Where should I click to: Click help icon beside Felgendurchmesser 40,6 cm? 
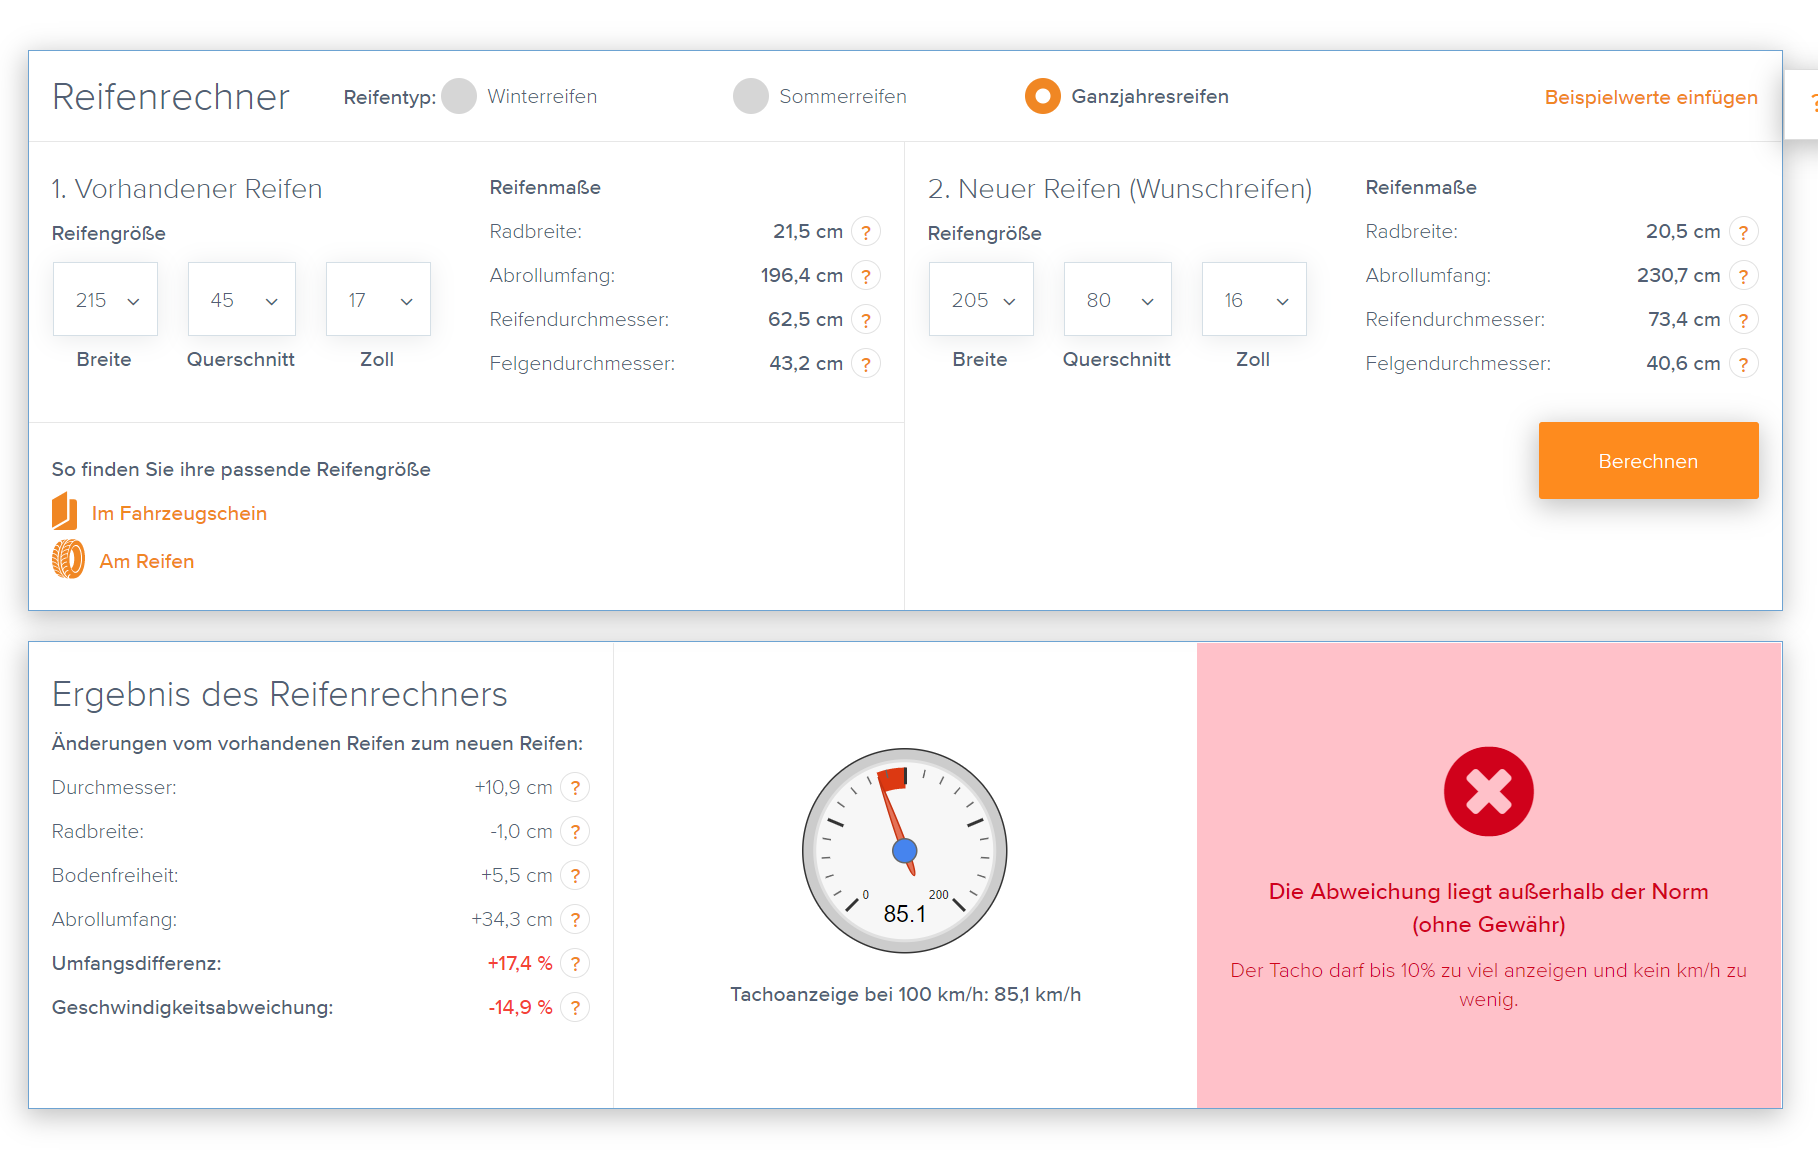coord(1744,364)
